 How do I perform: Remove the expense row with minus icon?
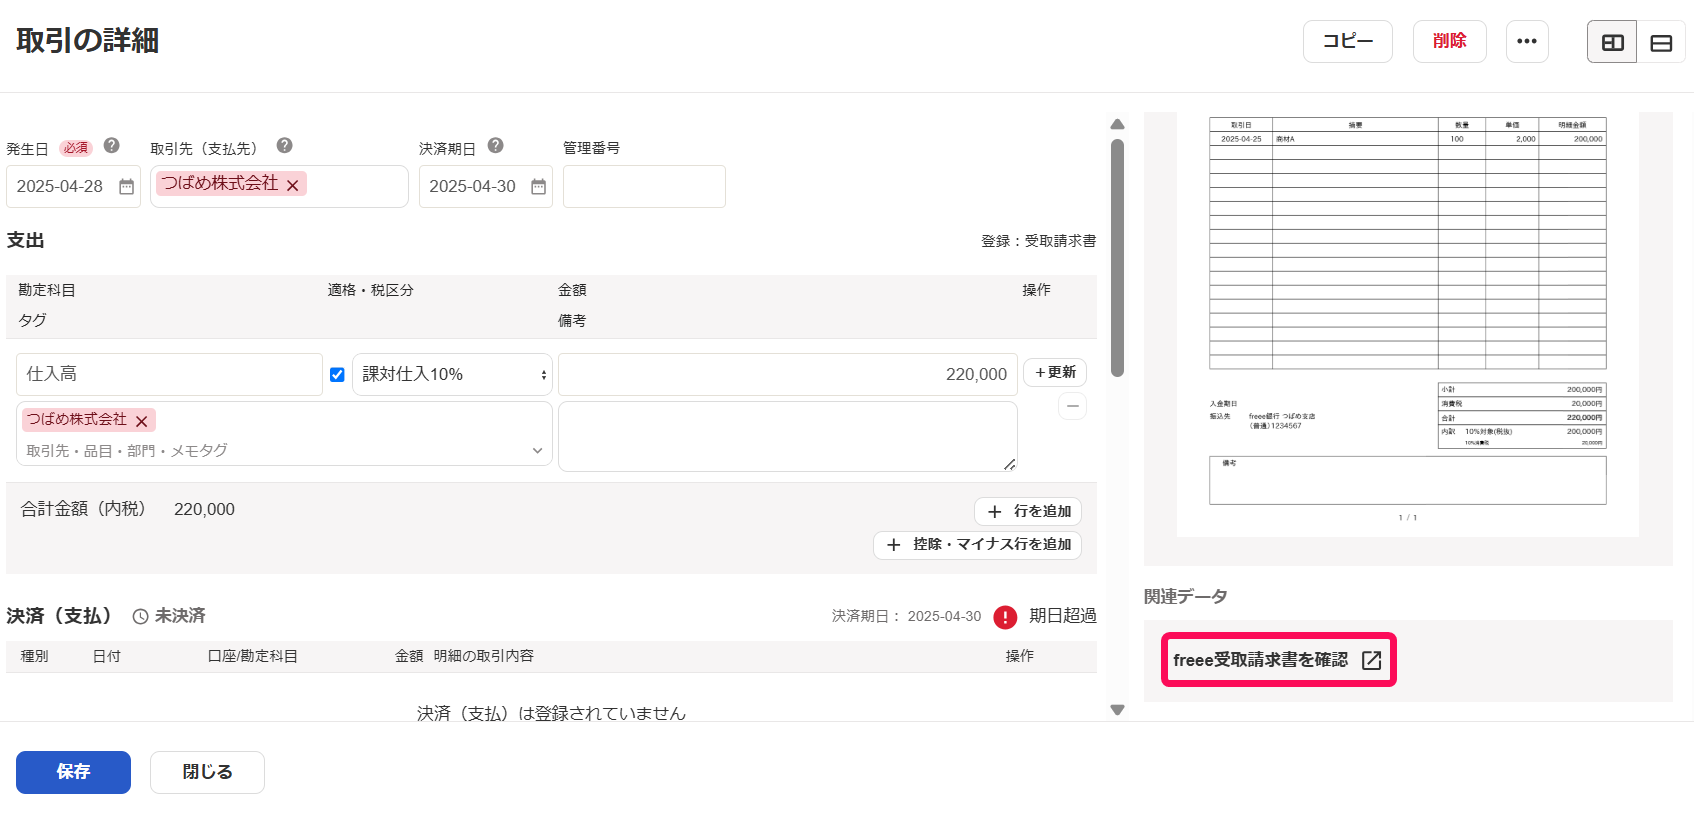coord(1072,406)
